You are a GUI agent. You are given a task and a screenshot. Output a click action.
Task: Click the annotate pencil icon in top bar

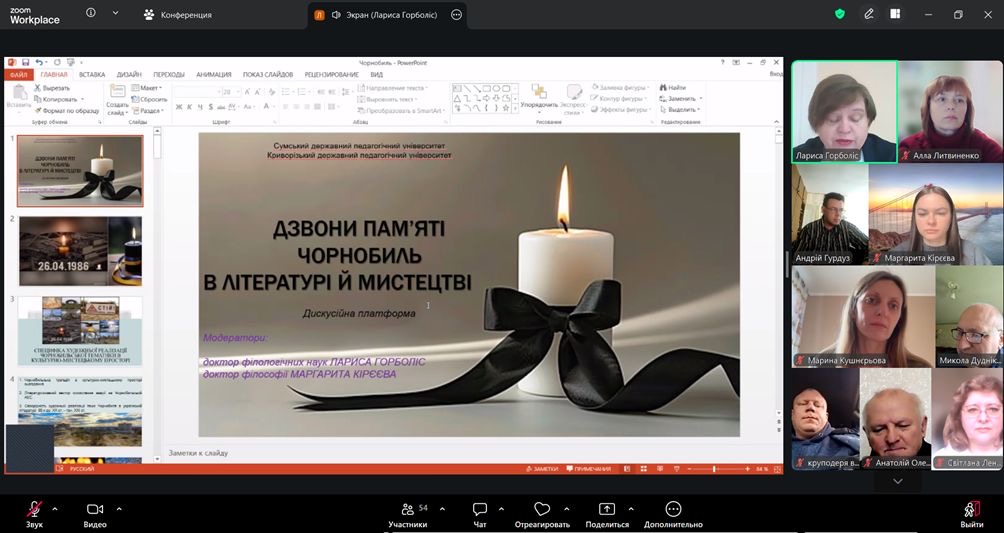869,14
